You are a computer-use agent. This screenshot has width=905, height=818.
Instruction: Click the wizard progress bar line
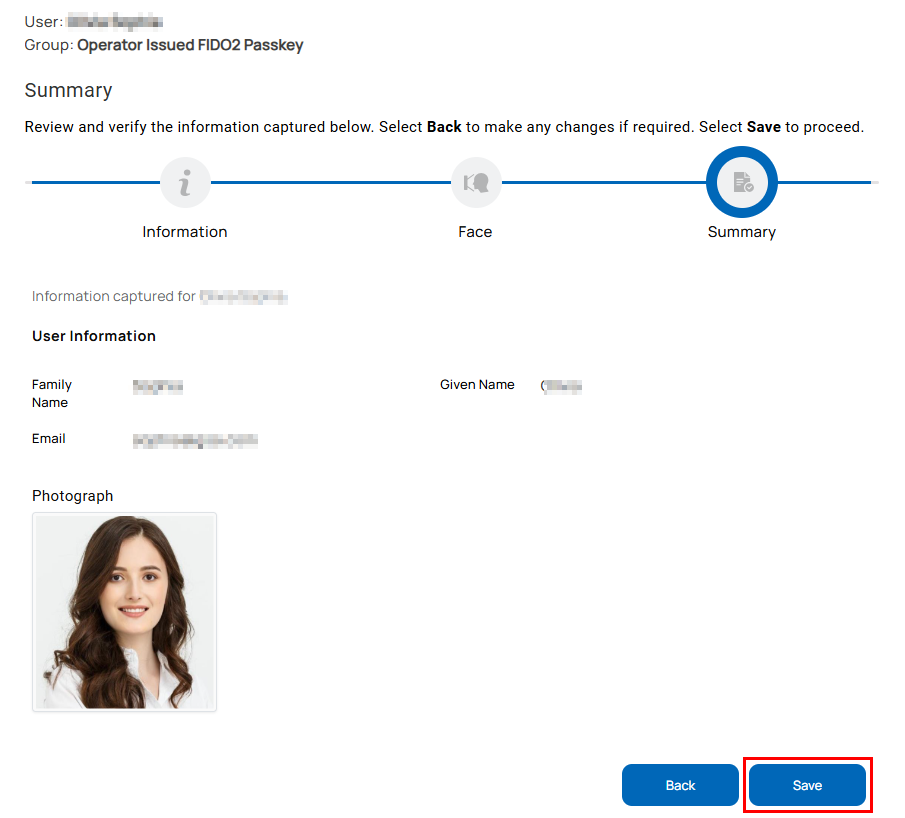[x=330, y=182]
